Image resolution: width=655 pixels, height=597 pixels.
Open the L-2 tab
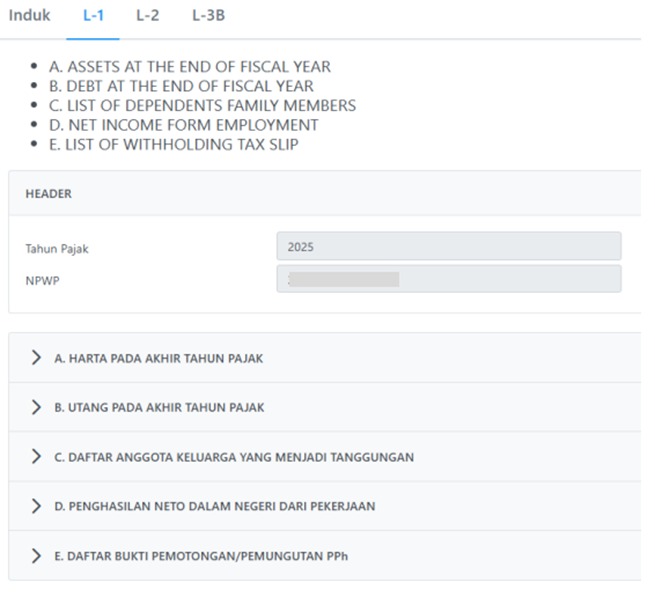tap(147, 16)
